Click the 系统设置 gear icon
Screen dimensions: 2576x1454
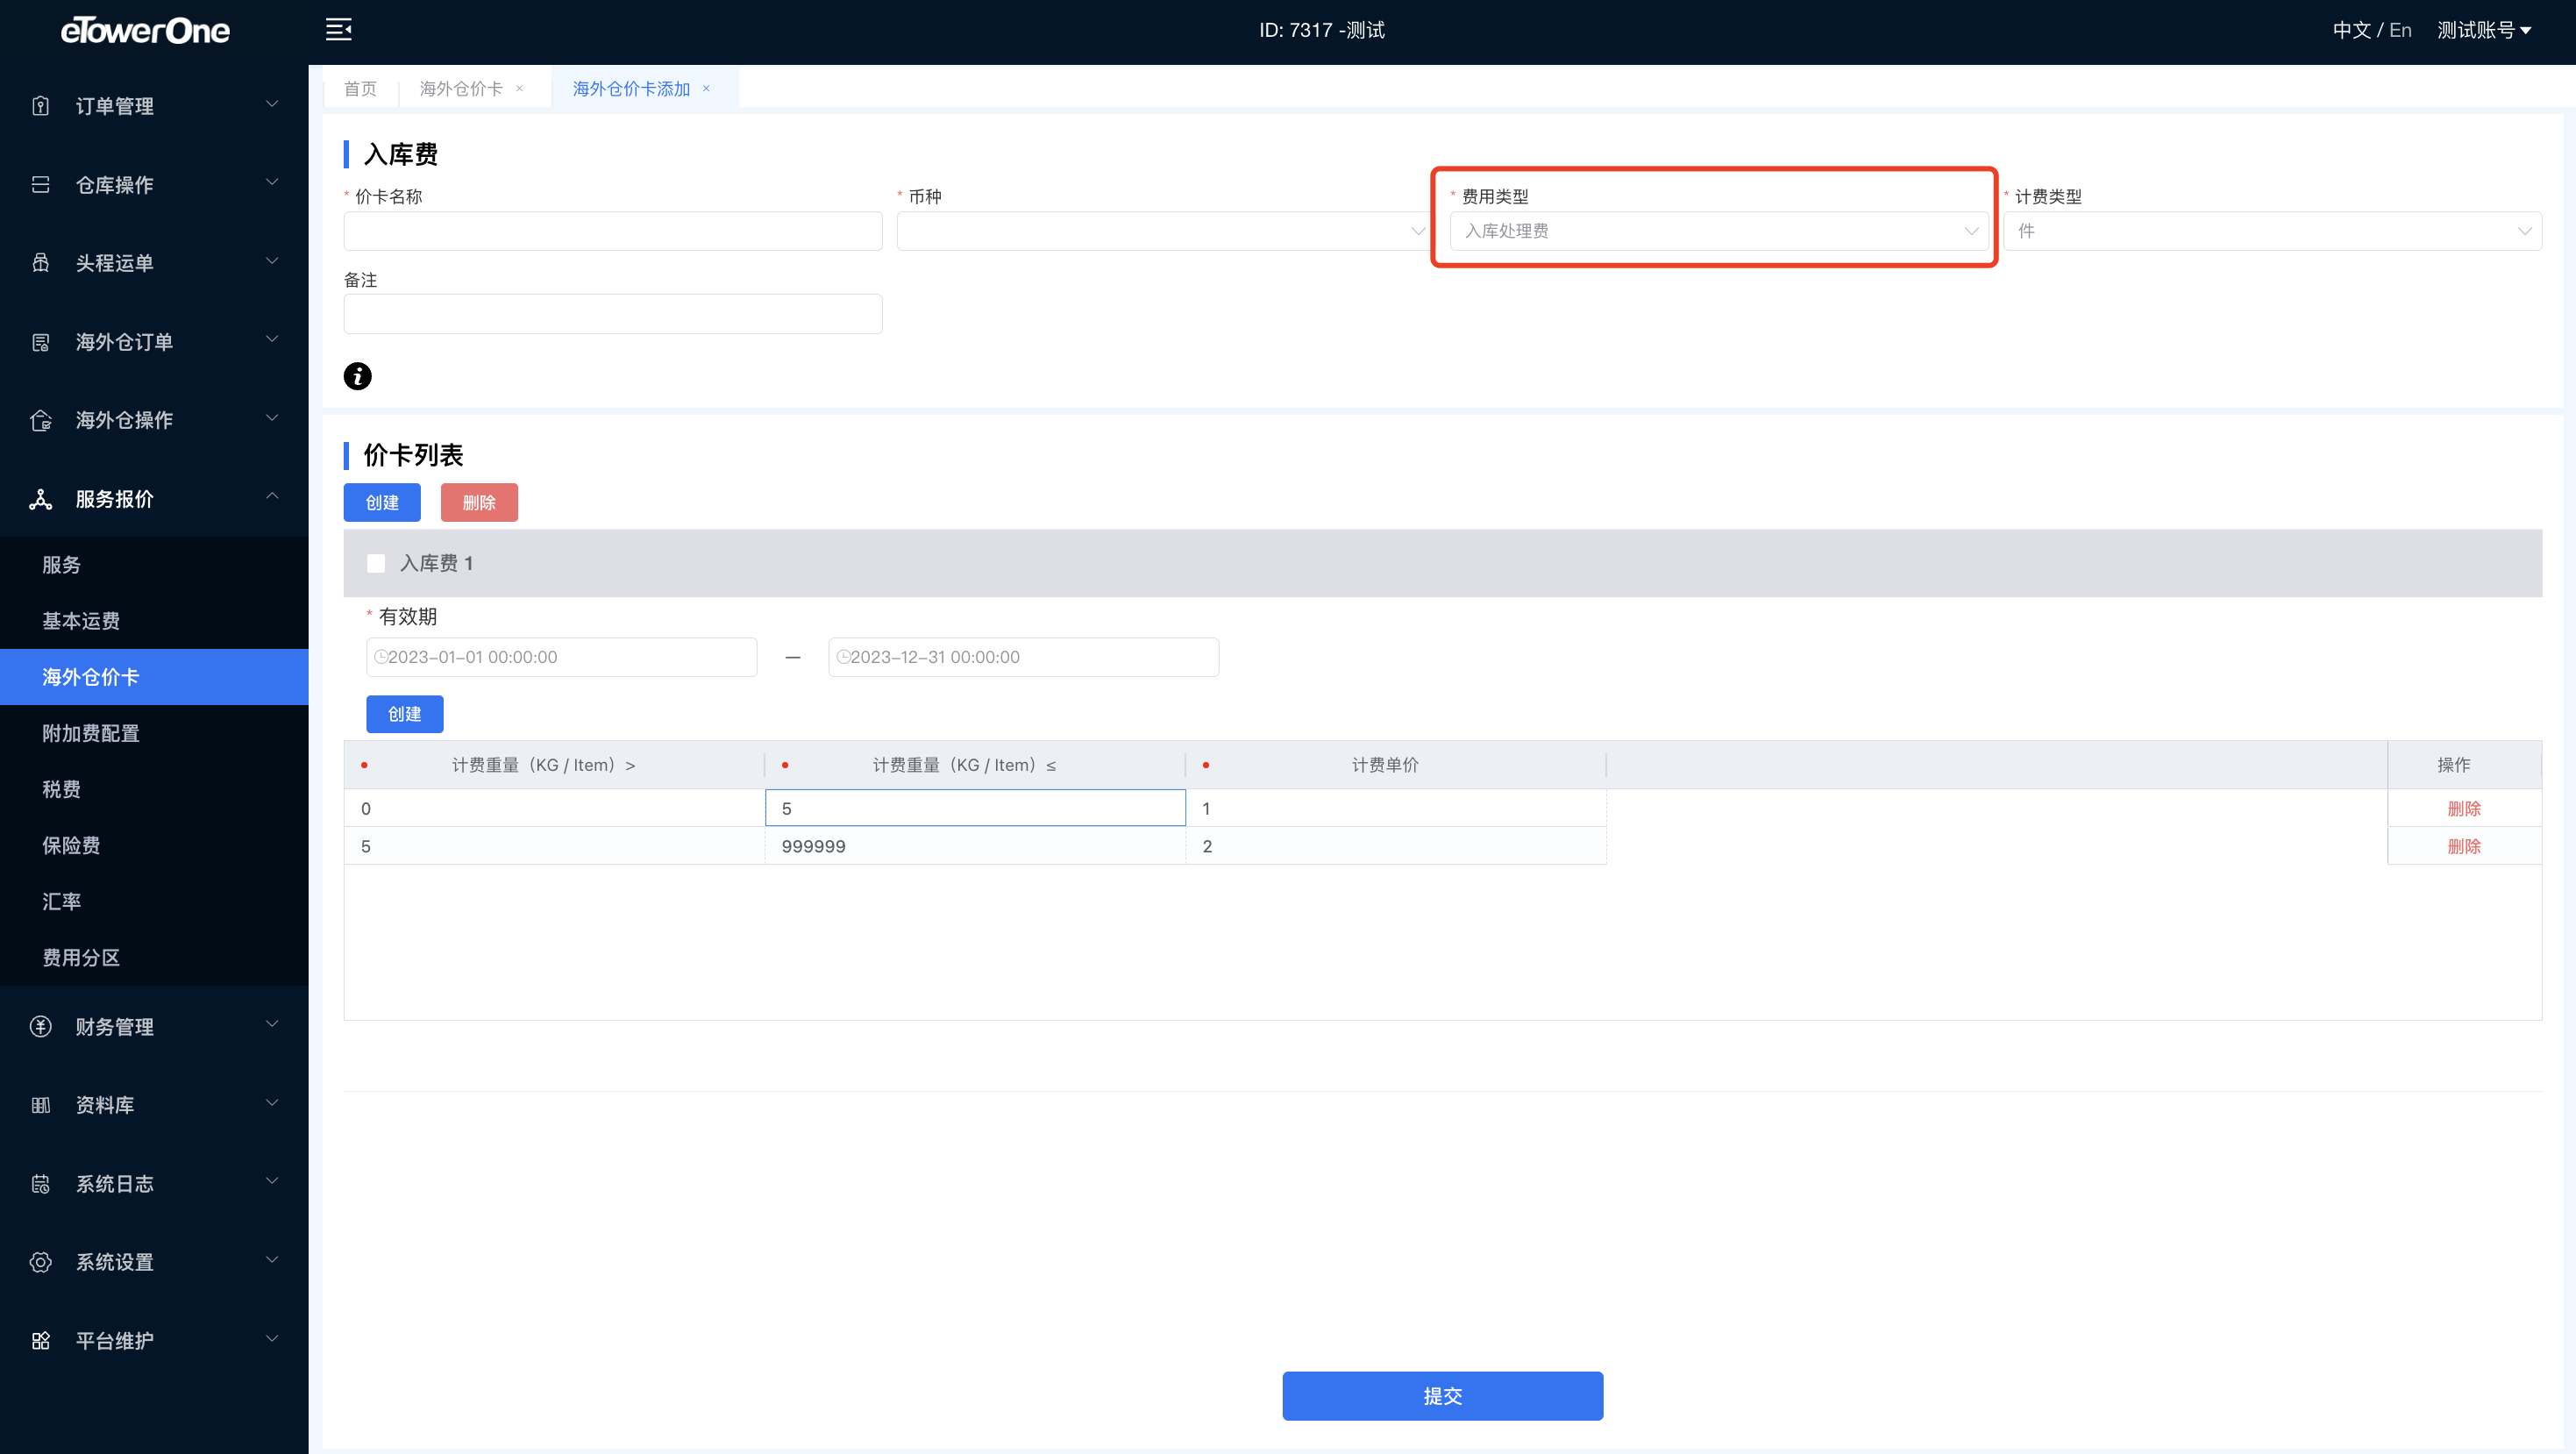[x=40, y=1262]
